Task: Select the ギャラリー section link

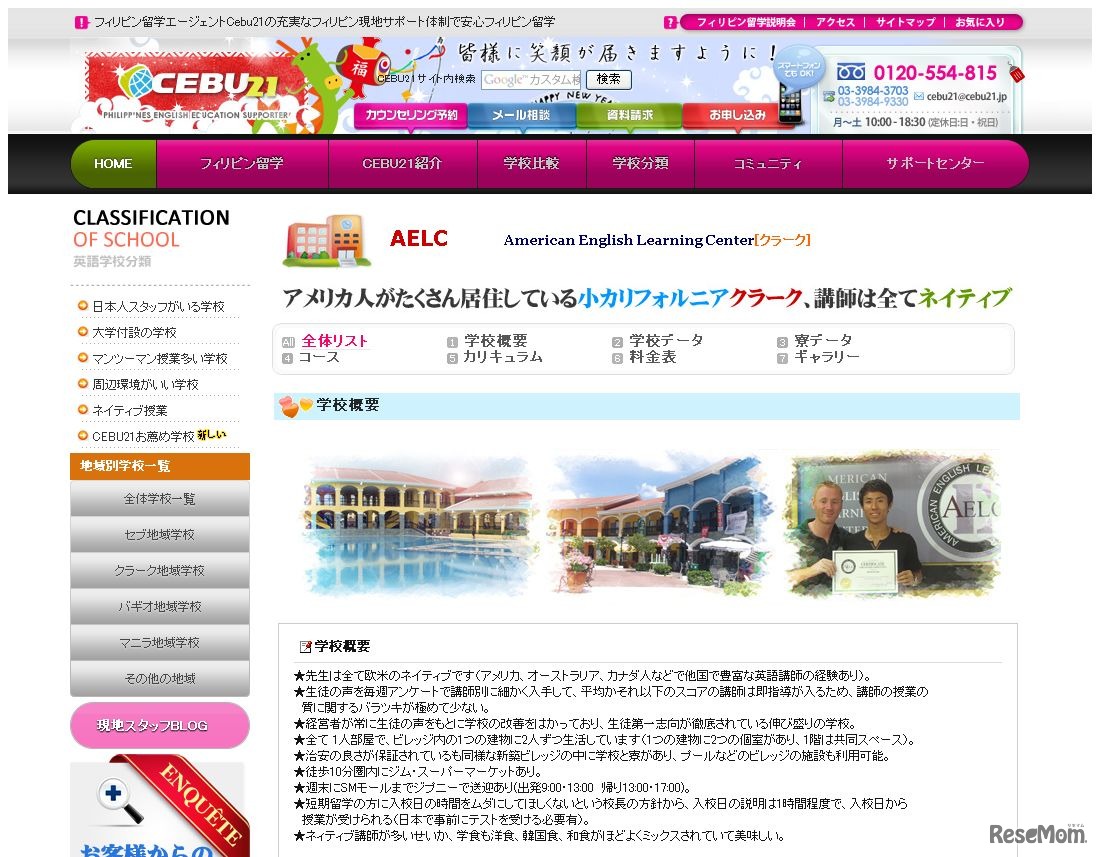Action: click(826, 357)
